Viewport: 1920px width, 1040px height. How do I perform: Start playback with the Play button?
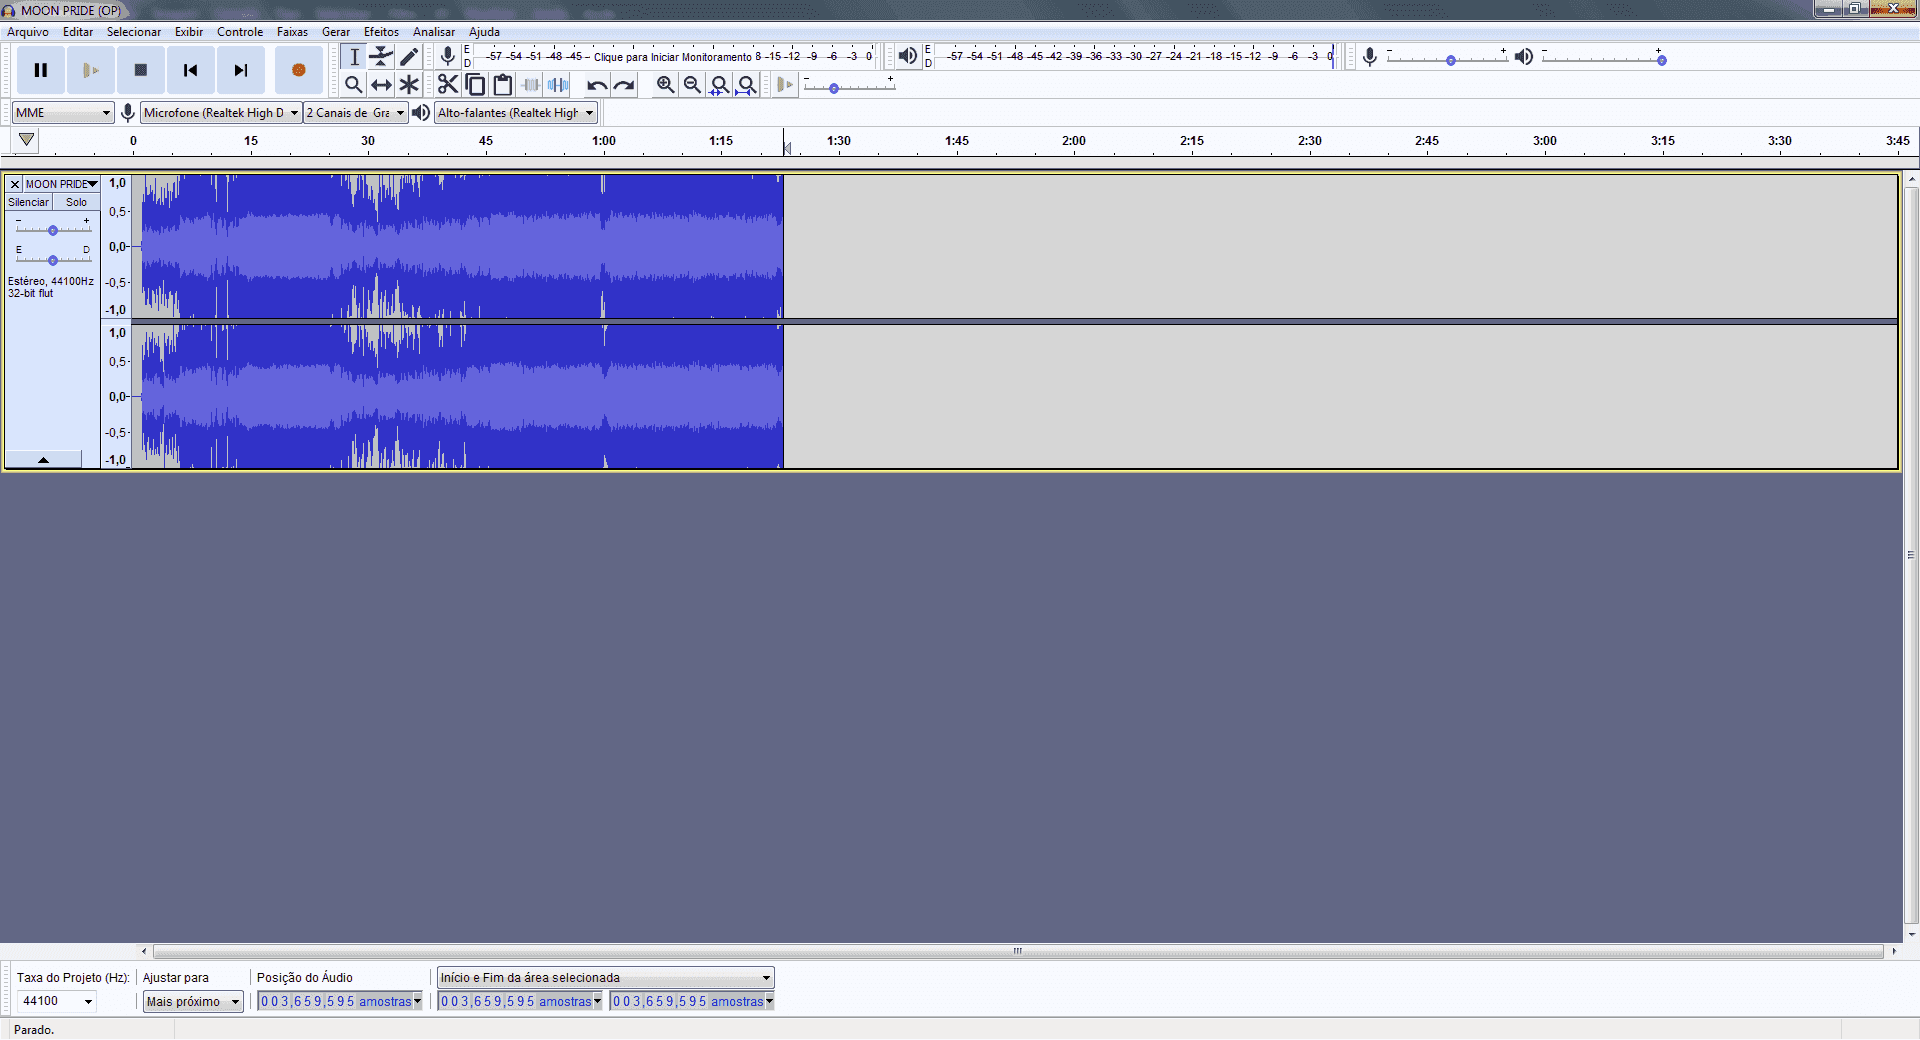(x=91, y=70)
